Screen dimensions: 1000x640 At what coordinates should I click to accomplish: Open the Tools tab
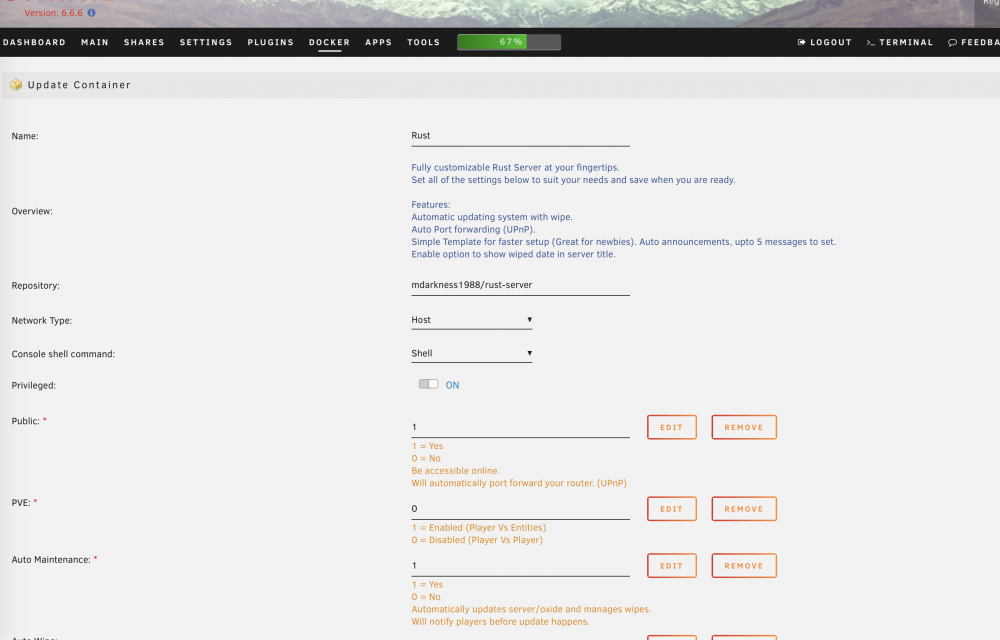coord(423,42)
